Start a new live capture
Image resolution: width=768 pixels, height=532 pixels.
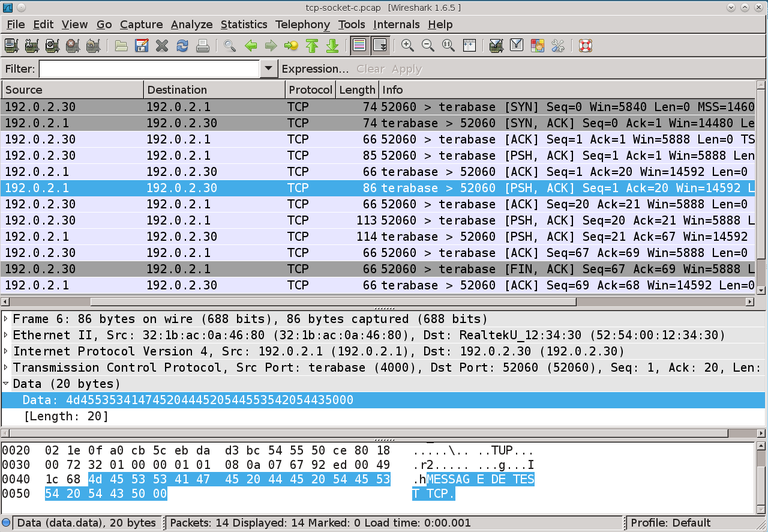(x=52, y=46)
